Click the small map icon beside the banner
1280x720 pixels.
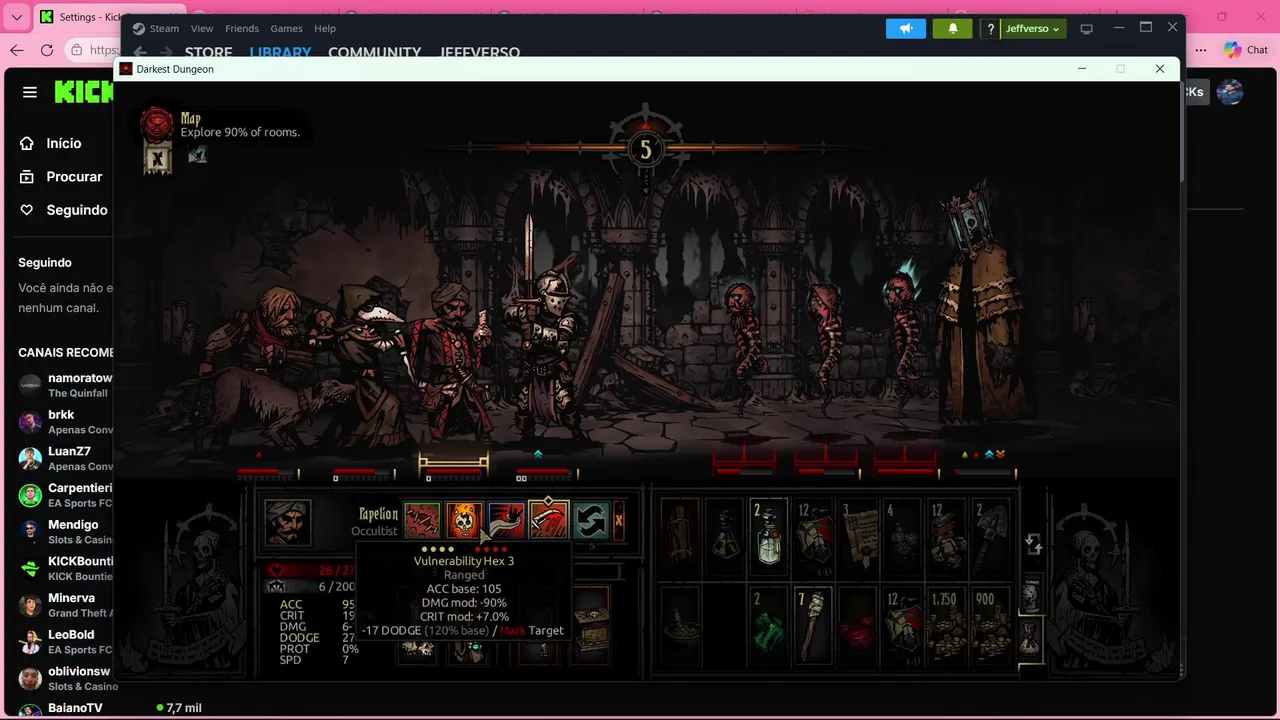click(197, 154)
